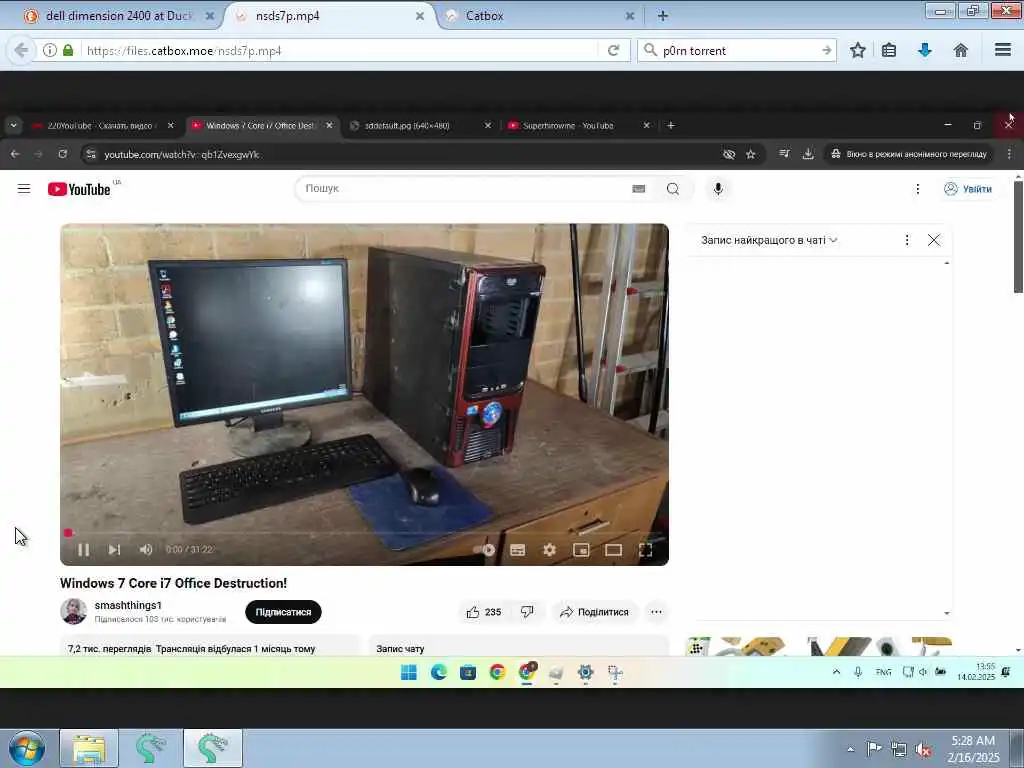Open Firefox bookmarks list icon
1024x768 pixels.
(889, 50)
